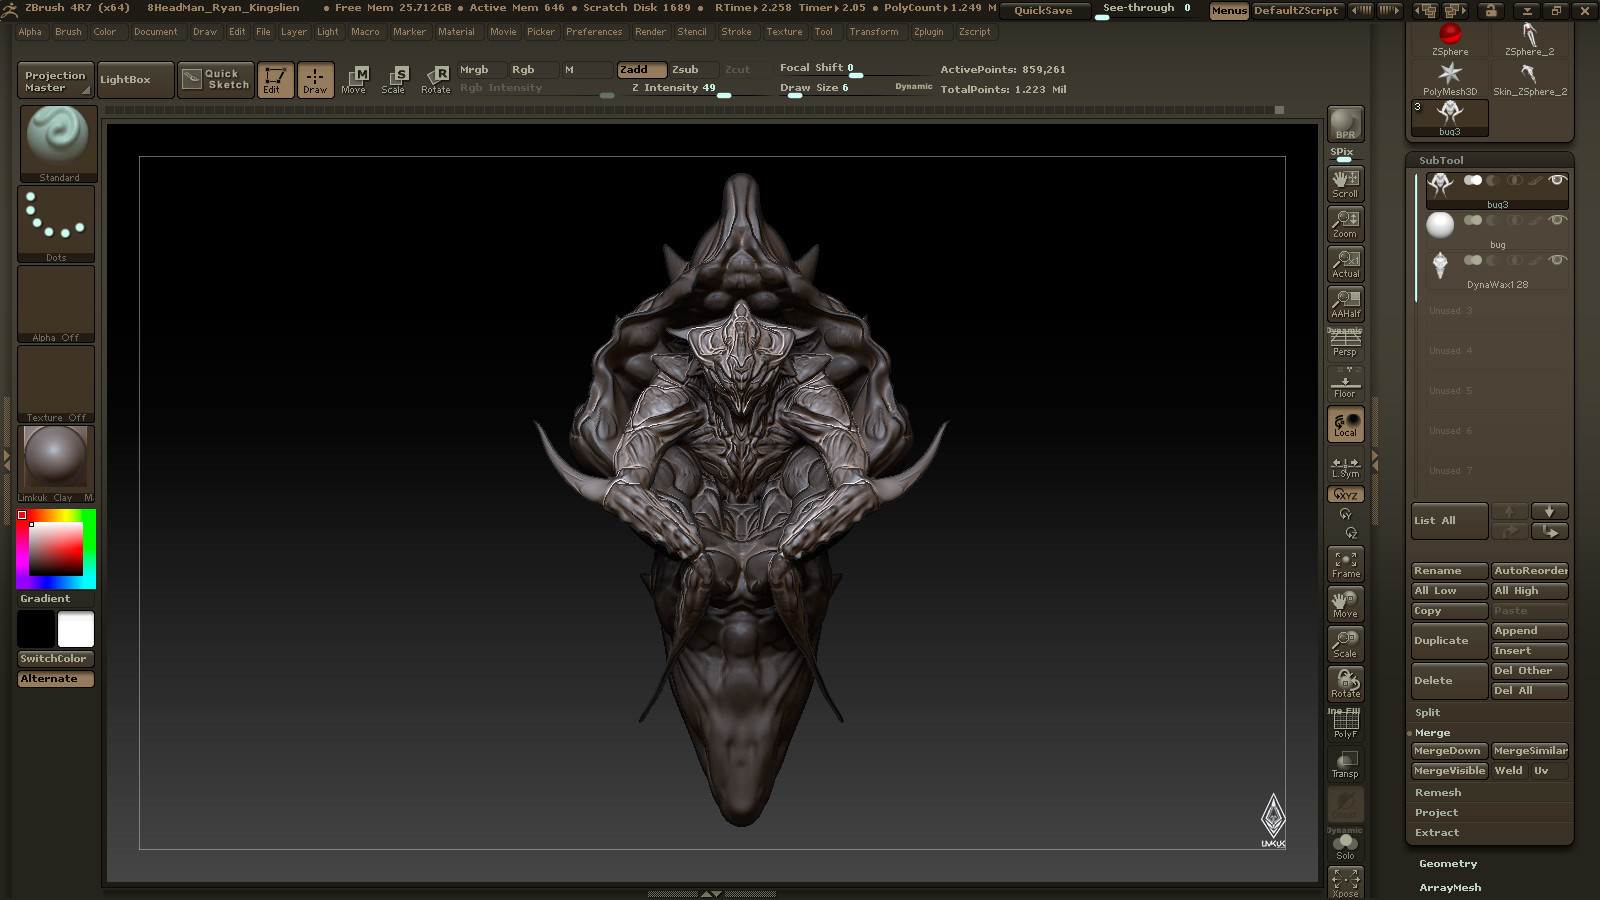Screen dimensions: 1600x900
Task: Select the Rotate tool in top toolbar
Action: click(x=435, y=79)
